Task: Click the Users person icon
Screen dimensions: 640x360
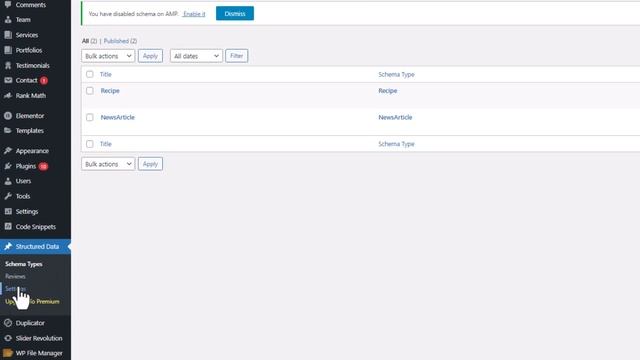Action: point(8,181)
